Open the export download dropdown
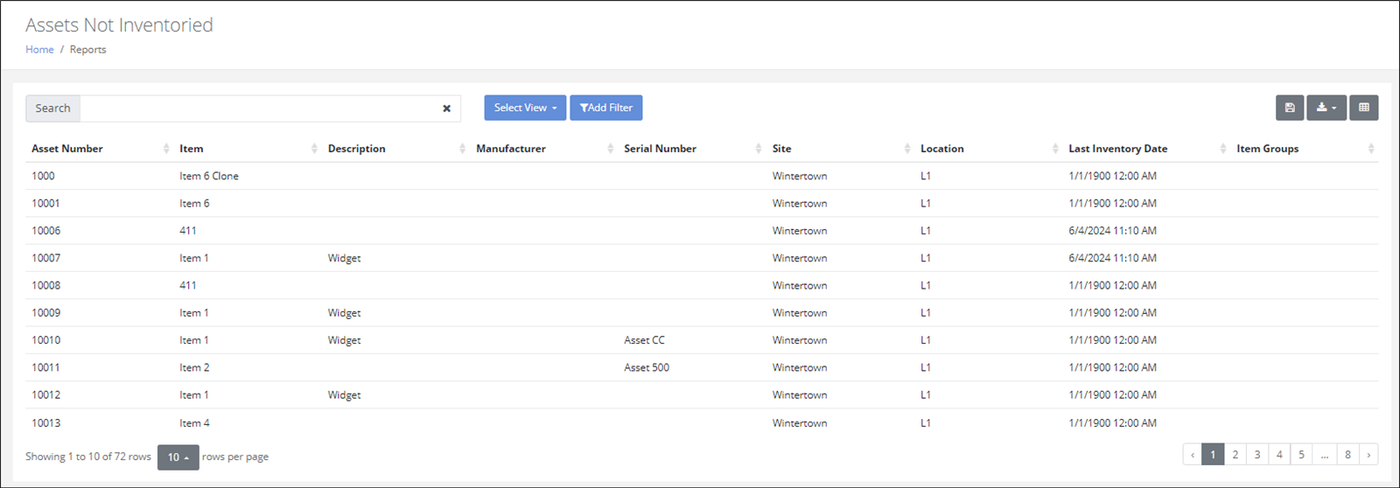1400x488 pixels. click(1327, 108)
